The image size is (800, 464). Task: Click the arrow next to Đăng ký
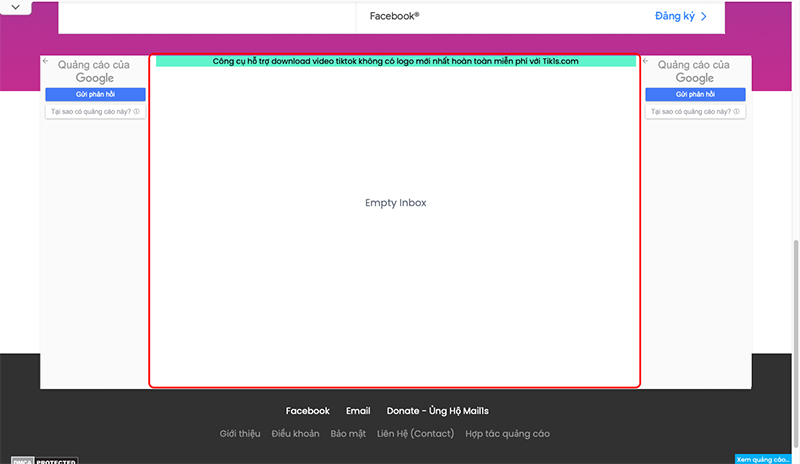[704, 16]
